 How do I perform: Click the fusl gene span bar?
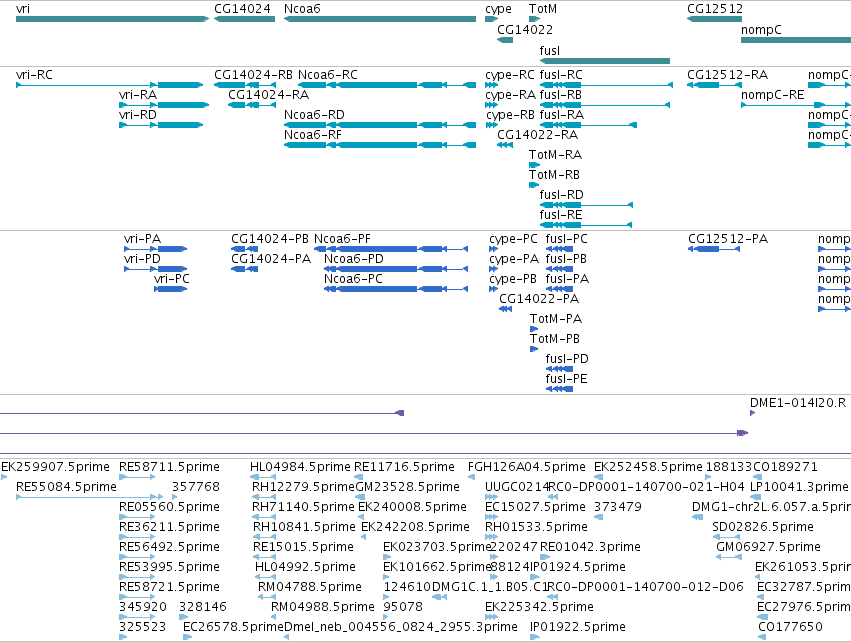click(x=605, y=61)
